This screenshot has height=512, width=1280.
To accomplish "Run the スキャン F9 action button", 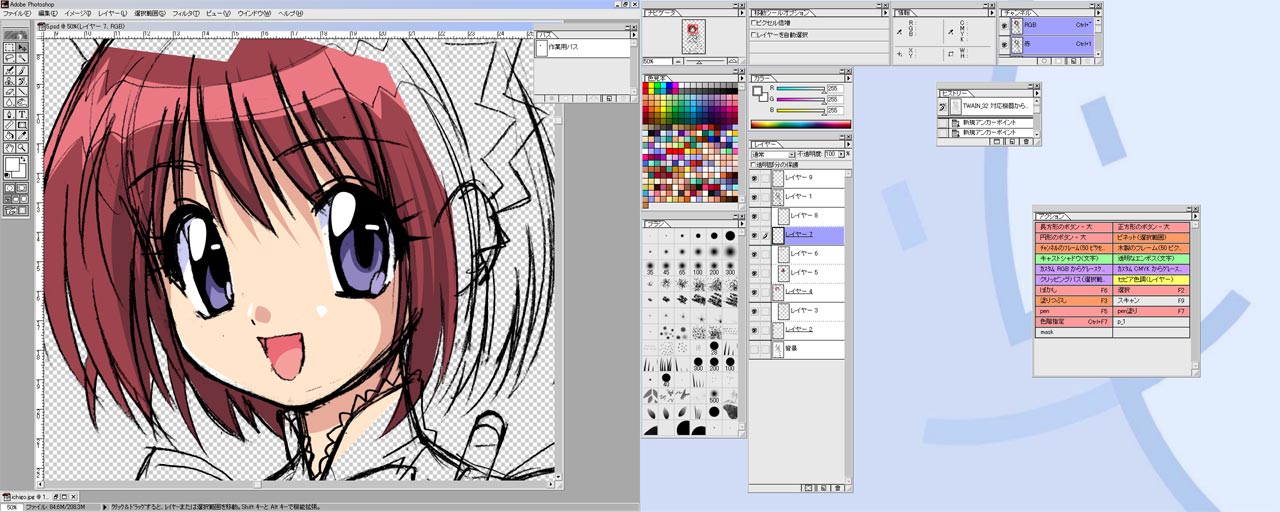I will 1151,301.
